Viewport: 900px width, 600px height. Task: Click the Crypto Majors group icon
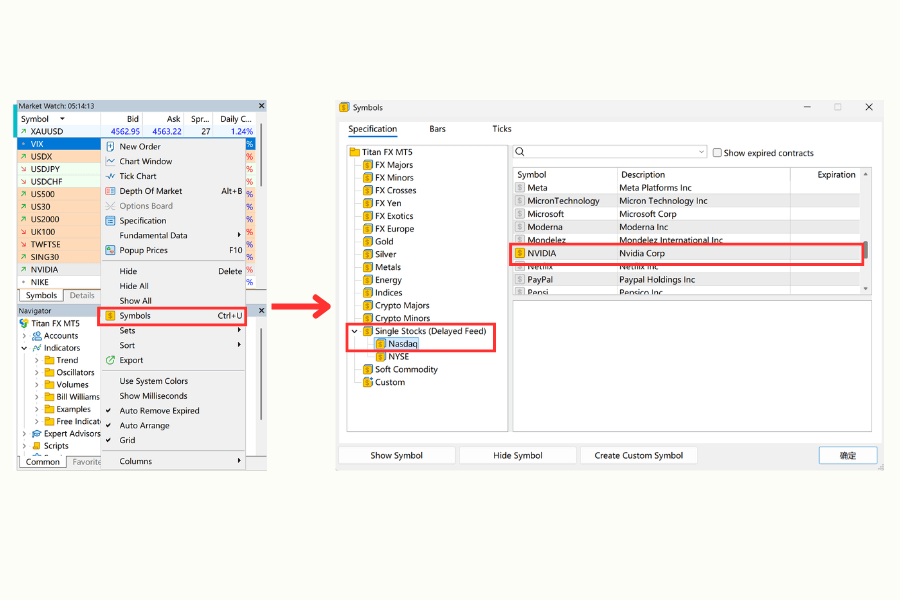pos(368,305)
